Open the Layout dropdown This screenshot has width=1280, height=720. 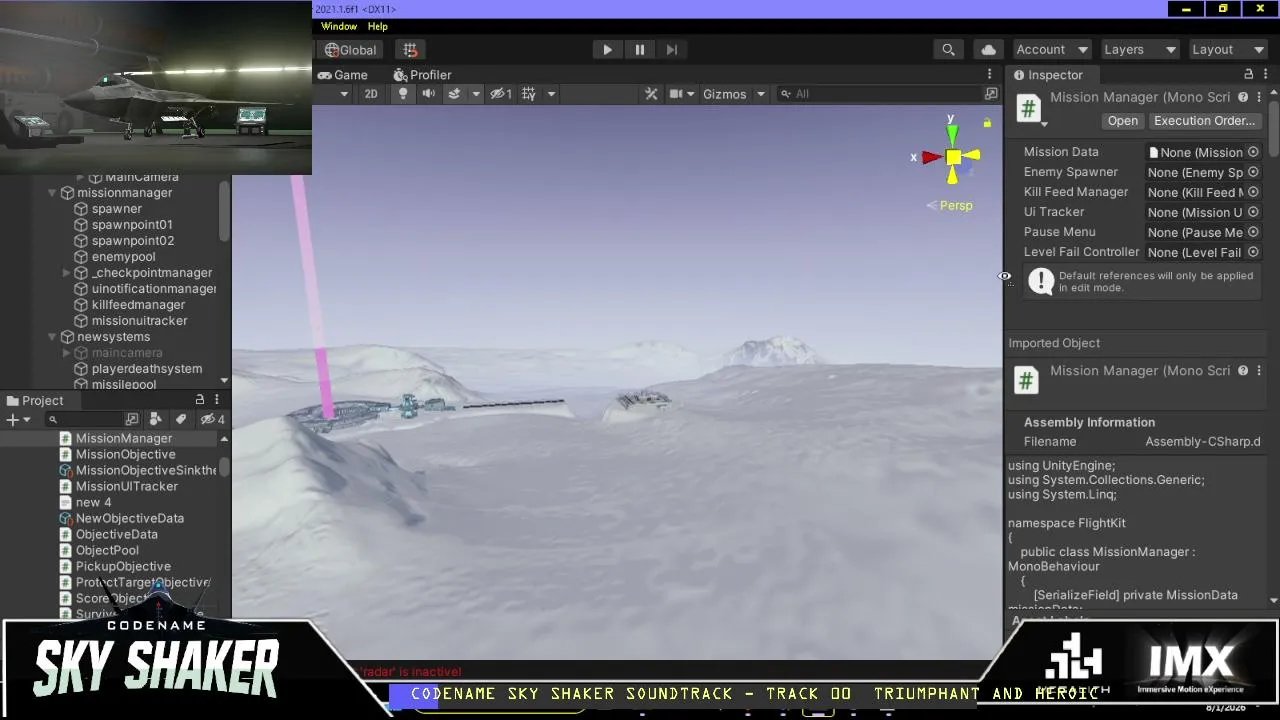1228,50
